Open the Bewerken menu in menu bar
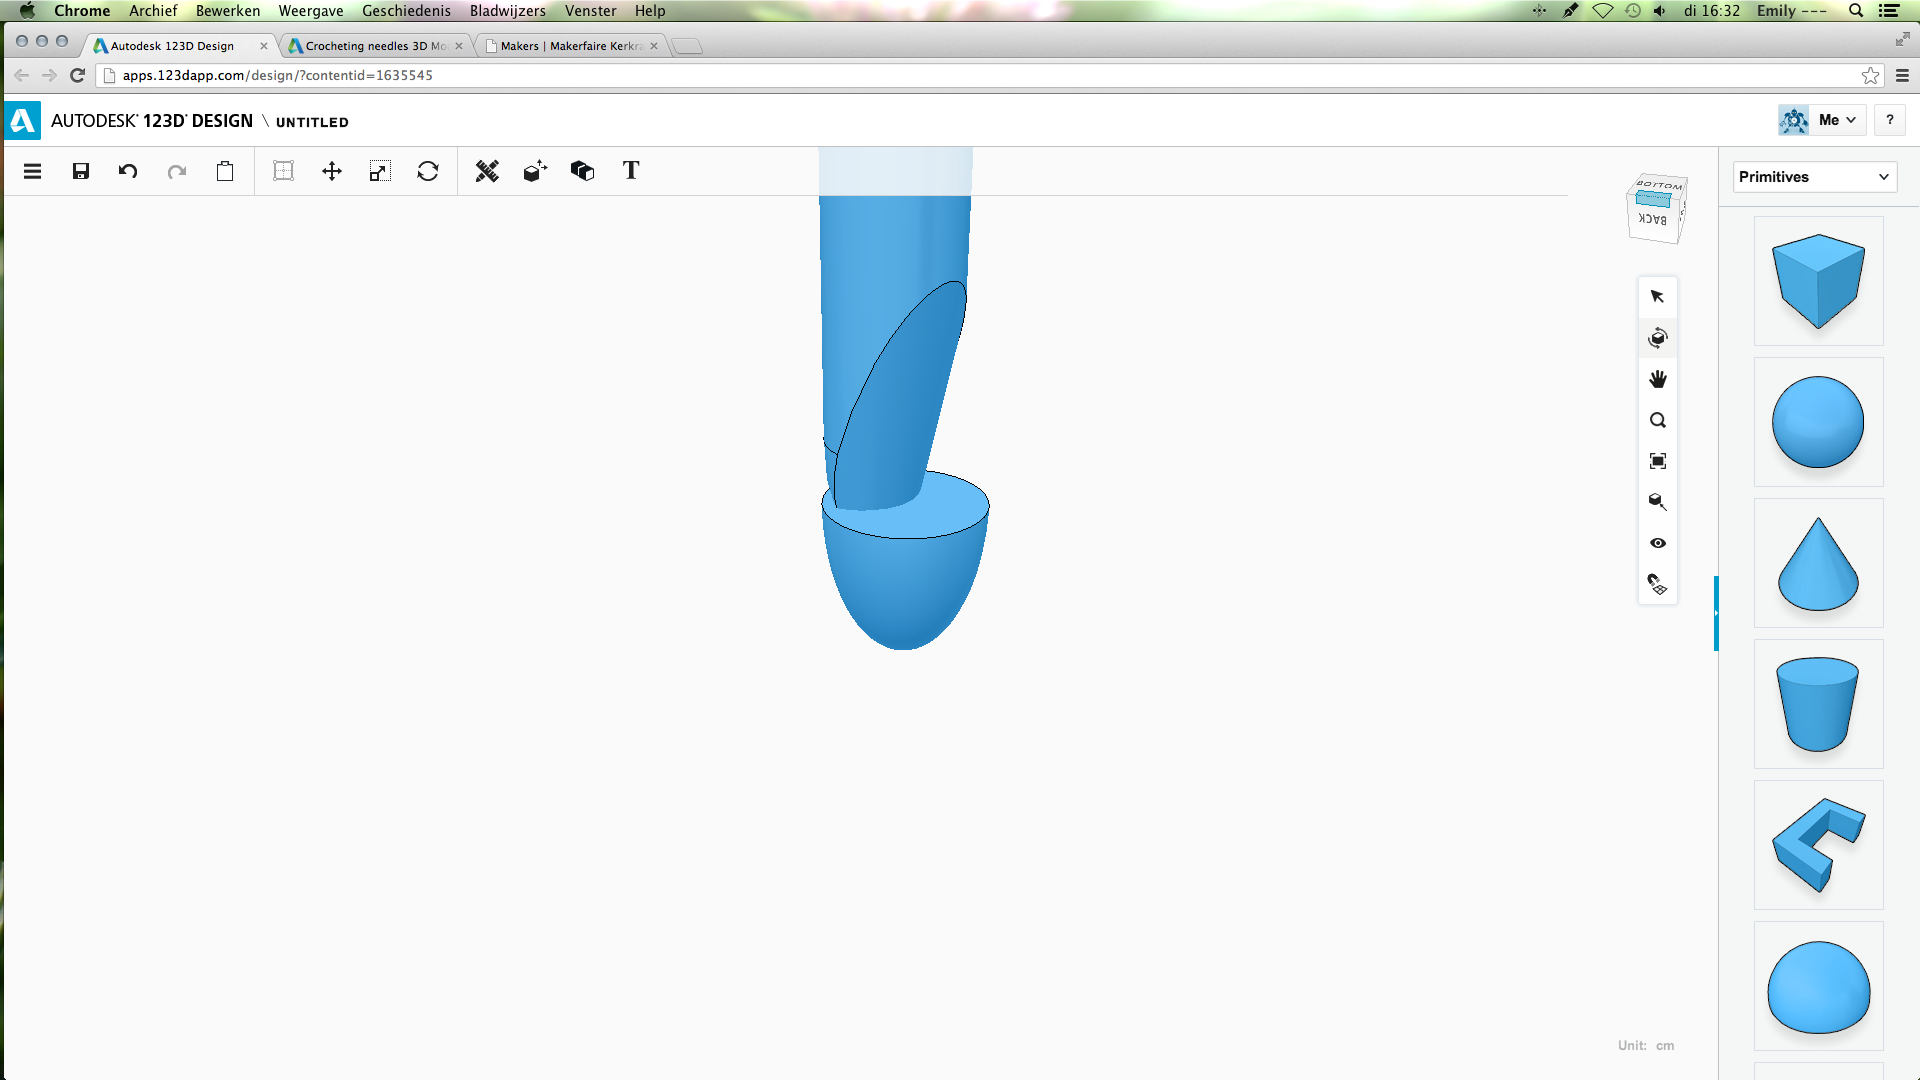 point(227,11)
